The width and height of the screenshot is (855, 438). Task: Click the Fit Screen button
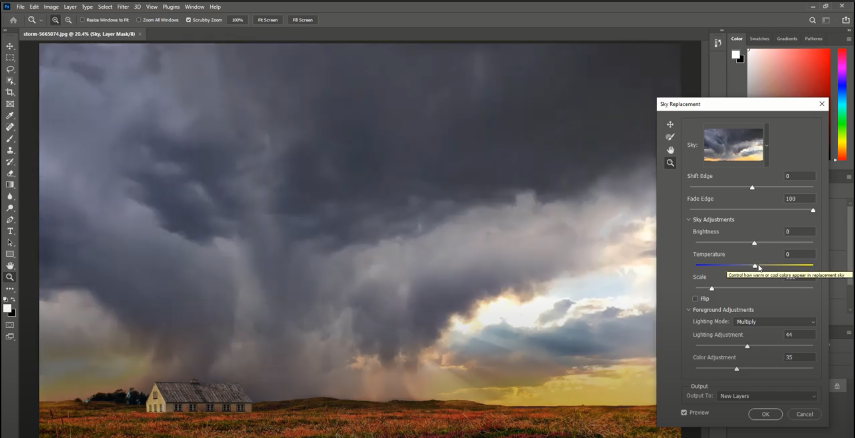click(x=267, y=19)
